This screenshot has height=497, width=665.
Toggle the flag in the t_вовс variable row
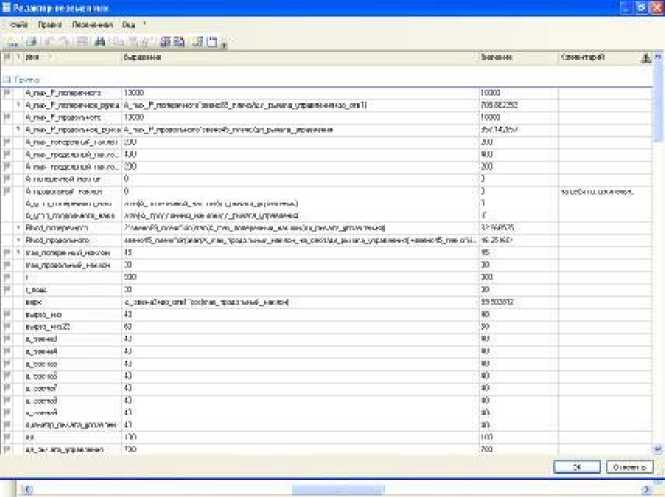tap(7, 290)
